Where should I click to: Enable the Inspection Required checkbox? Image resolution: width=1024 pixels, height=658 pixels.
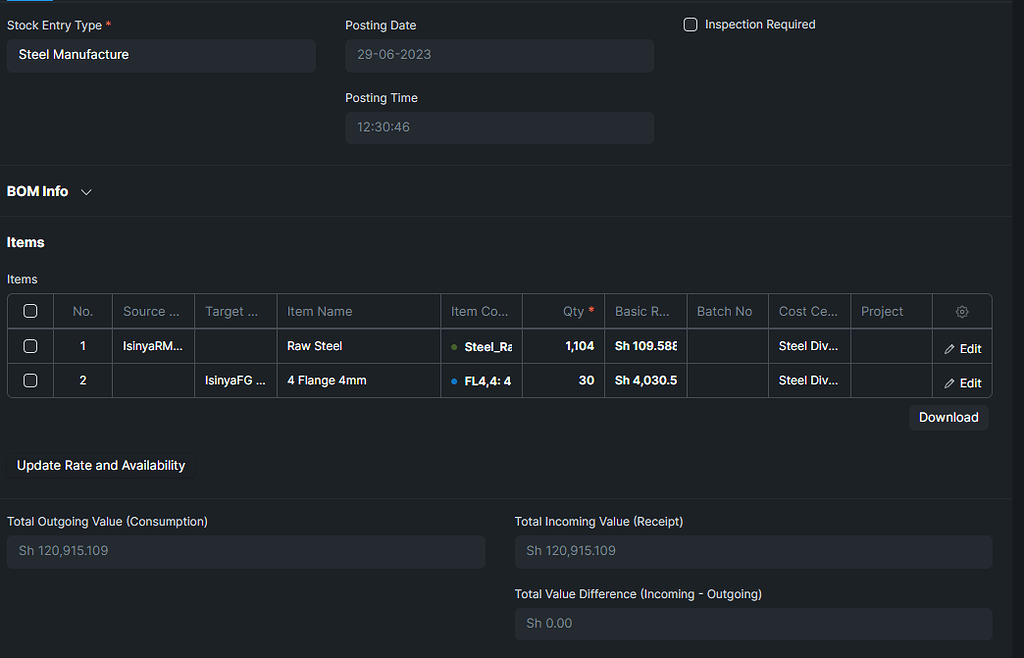(690, 24)
